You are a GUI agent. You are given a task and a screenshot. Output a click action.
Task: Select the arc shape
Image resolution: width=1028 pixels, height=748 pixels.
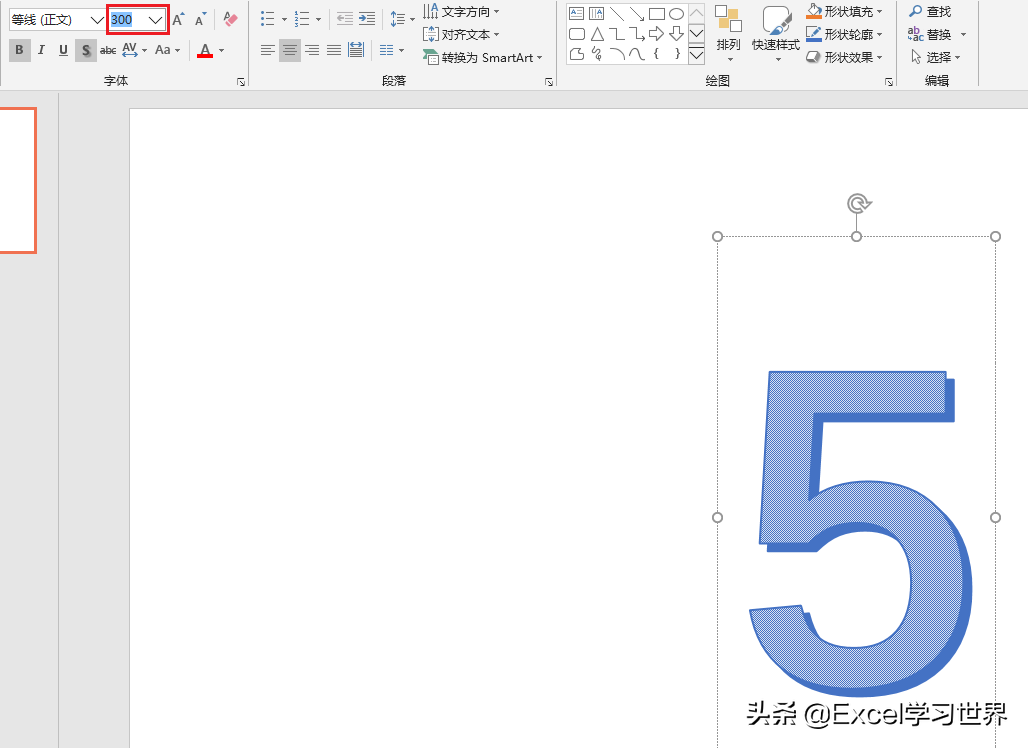pos(617,54)
